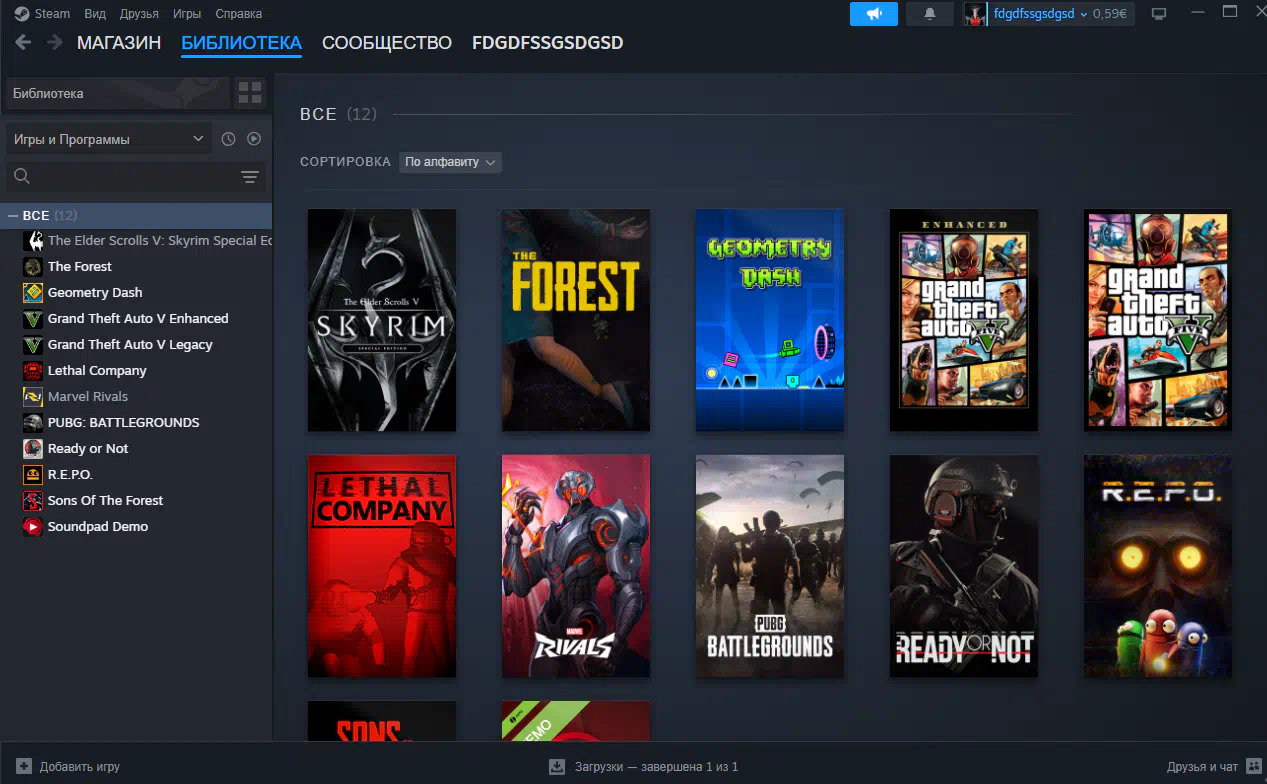The height and width of the screenshot is (784, 1267).
Task: Select Grand Theft Auto V Legacy in list
Action: tap(130, 344)
